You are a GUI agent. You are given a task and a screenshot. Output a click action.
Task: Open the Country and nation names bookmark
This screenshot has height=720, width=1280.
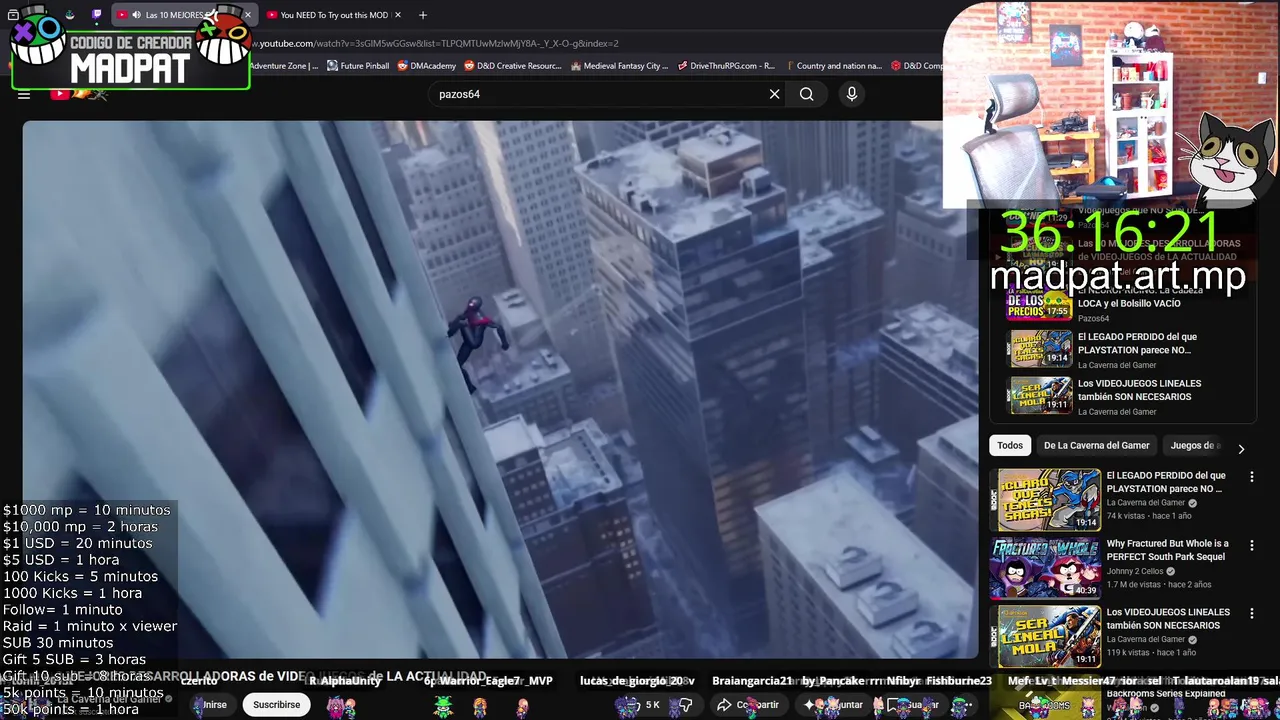[833, 66]
